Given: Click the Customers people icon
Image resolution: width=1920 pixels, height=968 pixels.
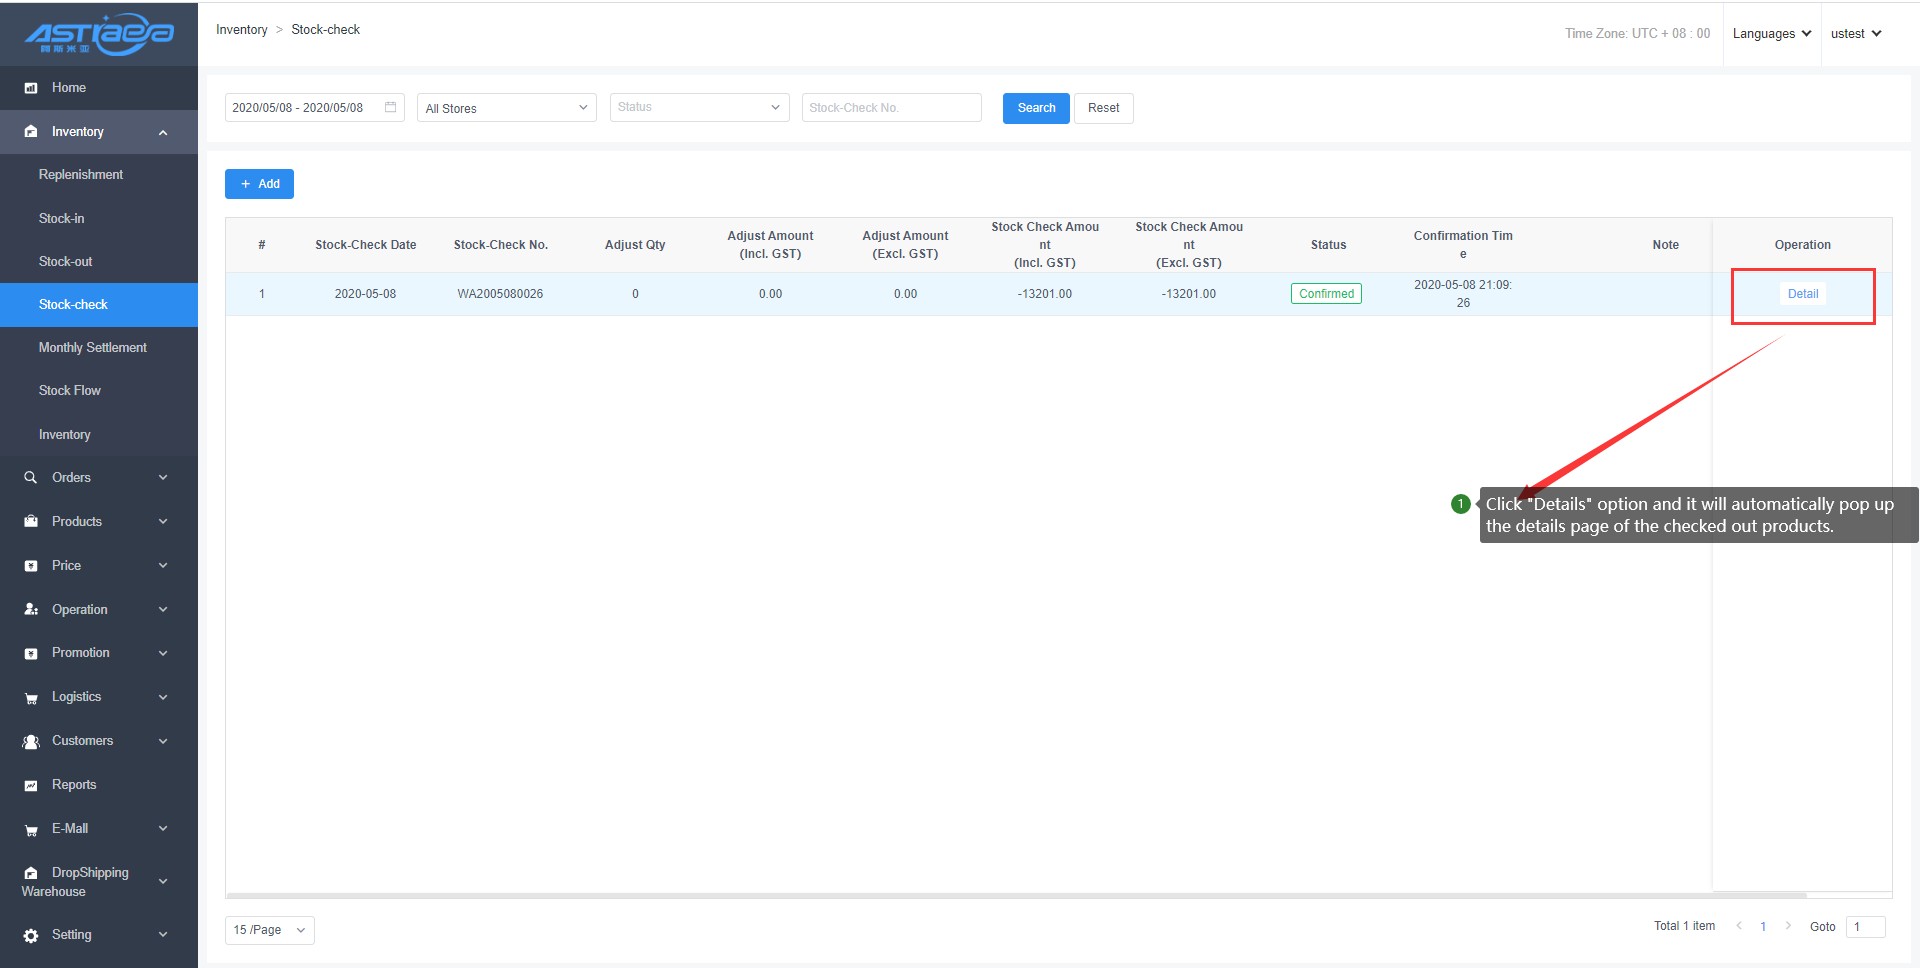Looking at the screenshot, I should coord(31,742).
